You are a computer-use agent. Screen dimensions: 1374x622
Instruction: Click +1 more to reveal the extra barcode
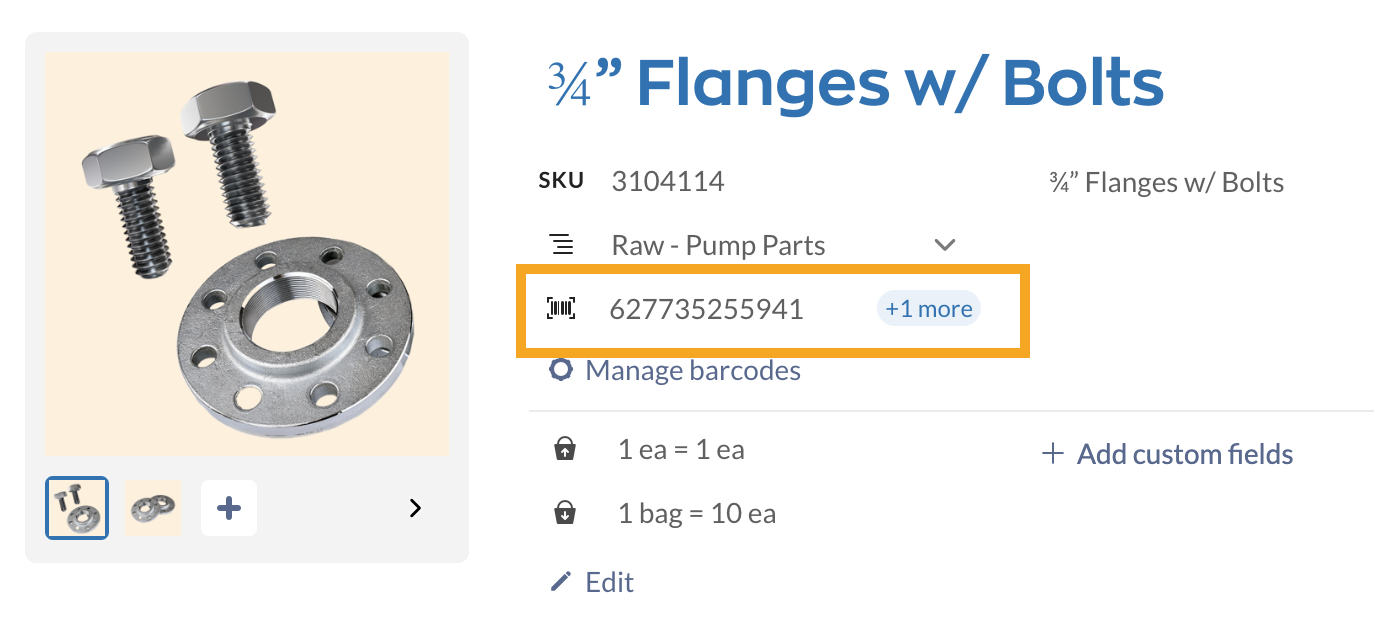click(x=928, y=308)
